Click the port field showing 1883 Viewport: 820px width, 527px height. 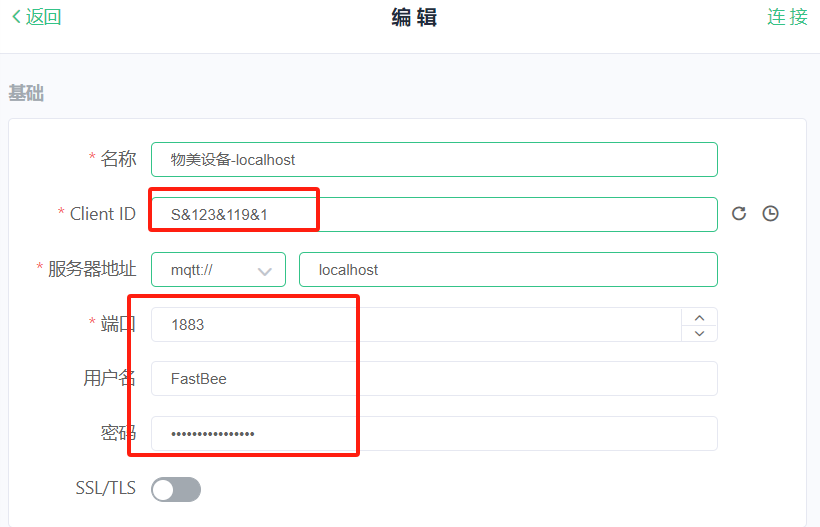click(415, 325)
